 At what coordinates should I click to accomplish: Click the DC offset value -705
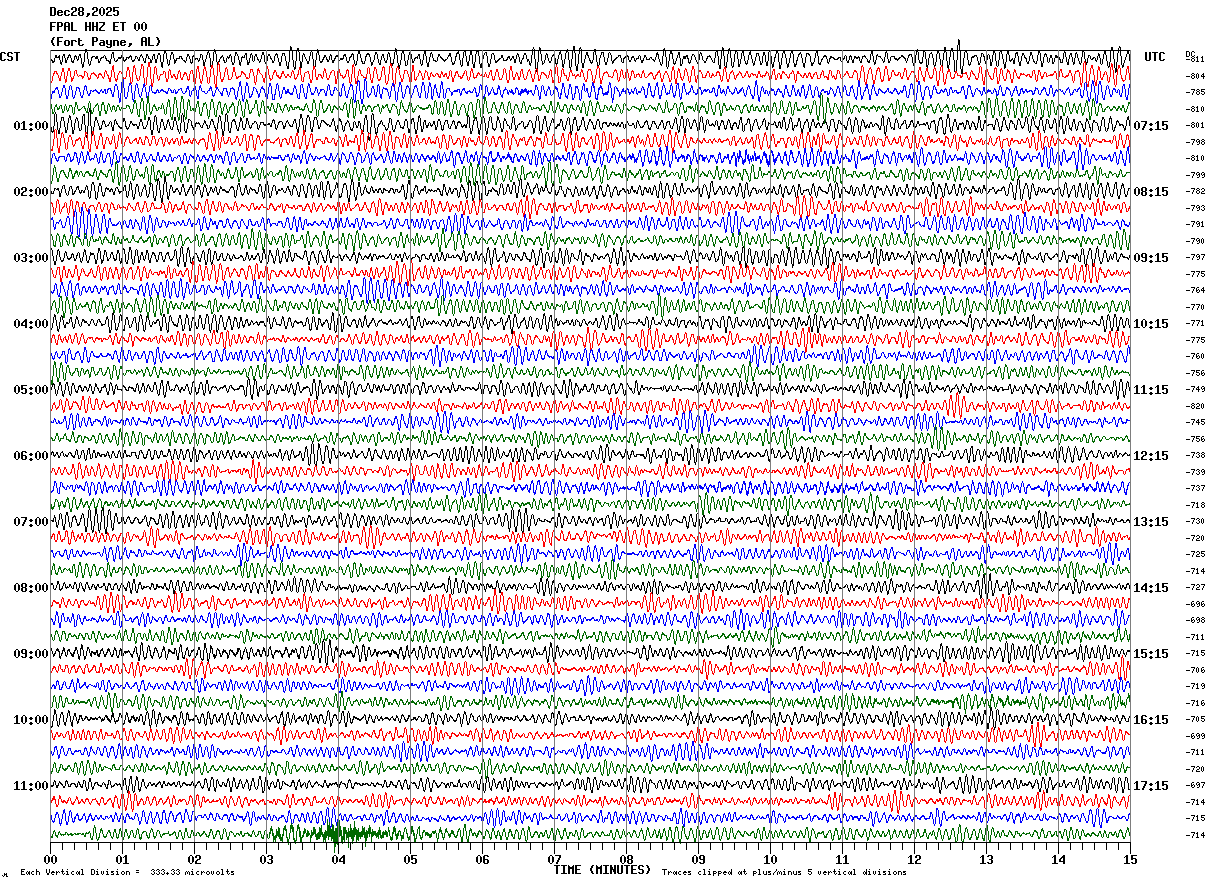[x=1196, y=719]
